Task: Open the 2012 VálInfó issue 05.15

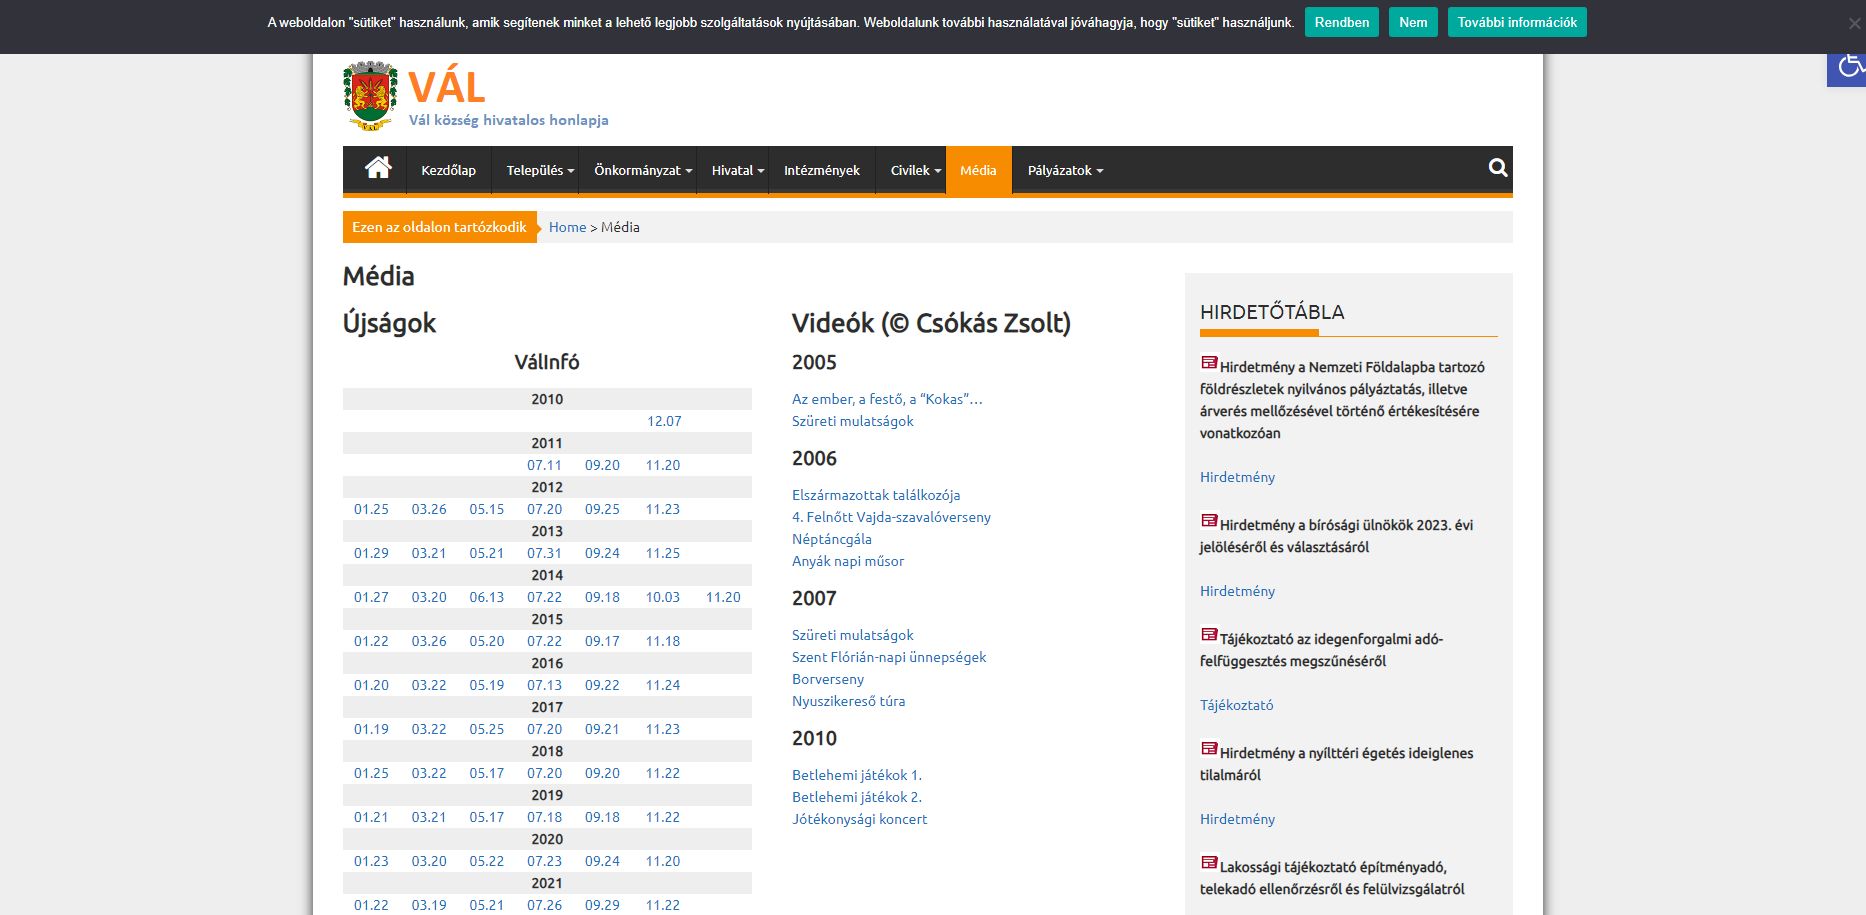Action: (487, 509)
